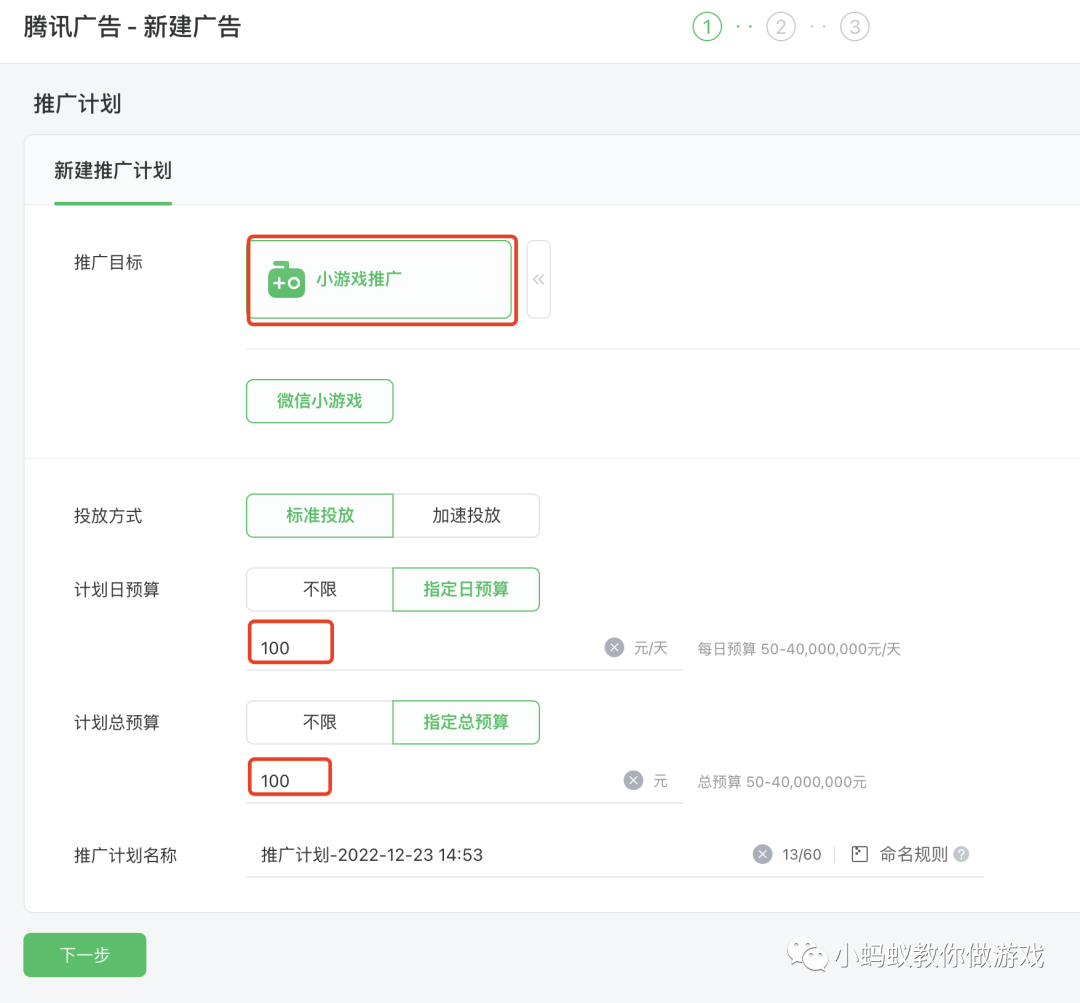The width and height of the screenshot is (1080, 1003).
Task: Set total budget to 不限
Action: [320, 722]
